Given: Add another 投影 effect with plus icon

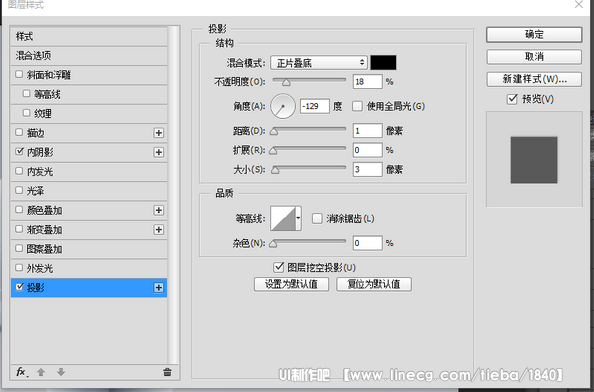Looking at the screenshot, I should pos(159,287).
